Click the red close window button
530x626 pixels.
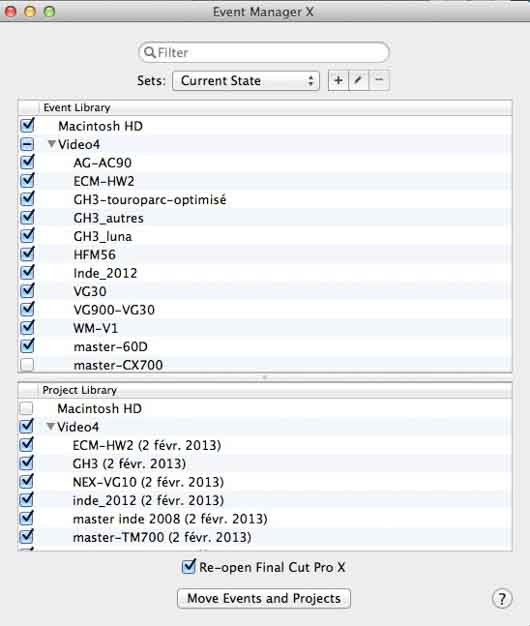click(11, 11)
